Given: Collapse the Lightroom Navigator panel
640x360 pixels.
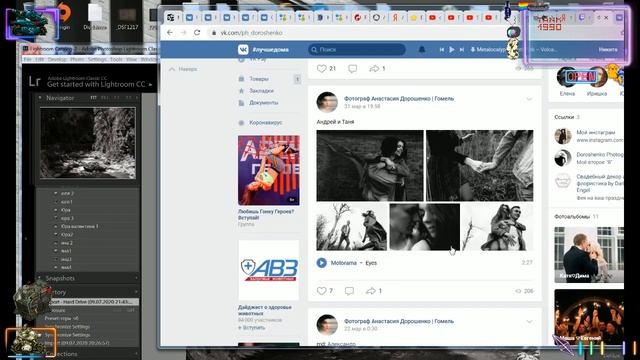Looking at the screenshot, I should [x=40, y=98].
